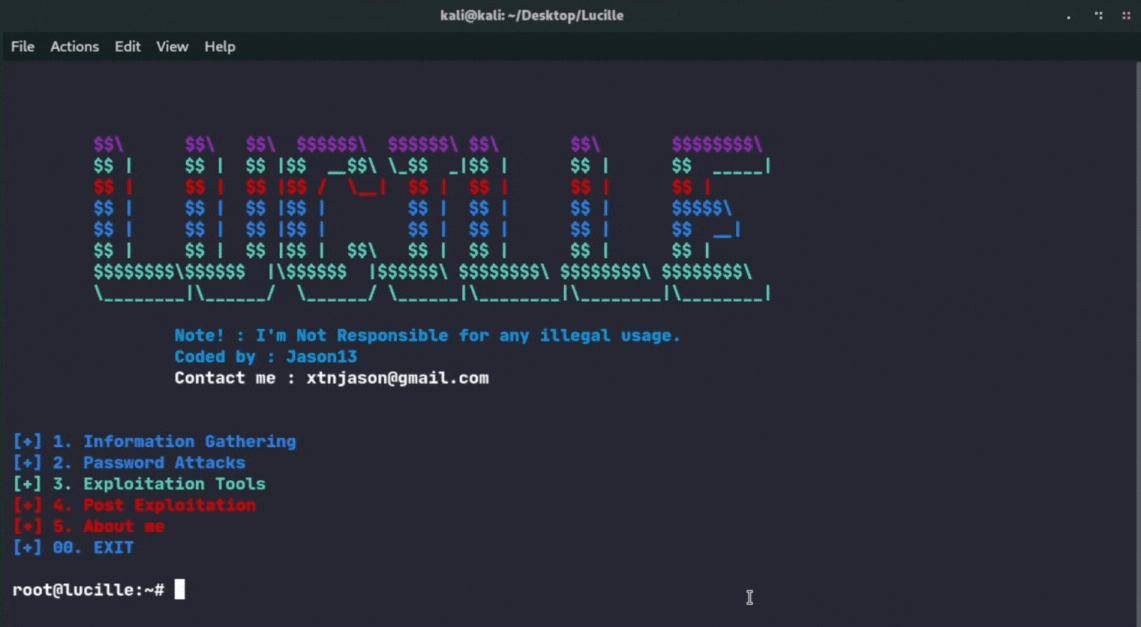Maximize the terminal window
Viewport: 1141px width, 627px height.
[1098, 15]
